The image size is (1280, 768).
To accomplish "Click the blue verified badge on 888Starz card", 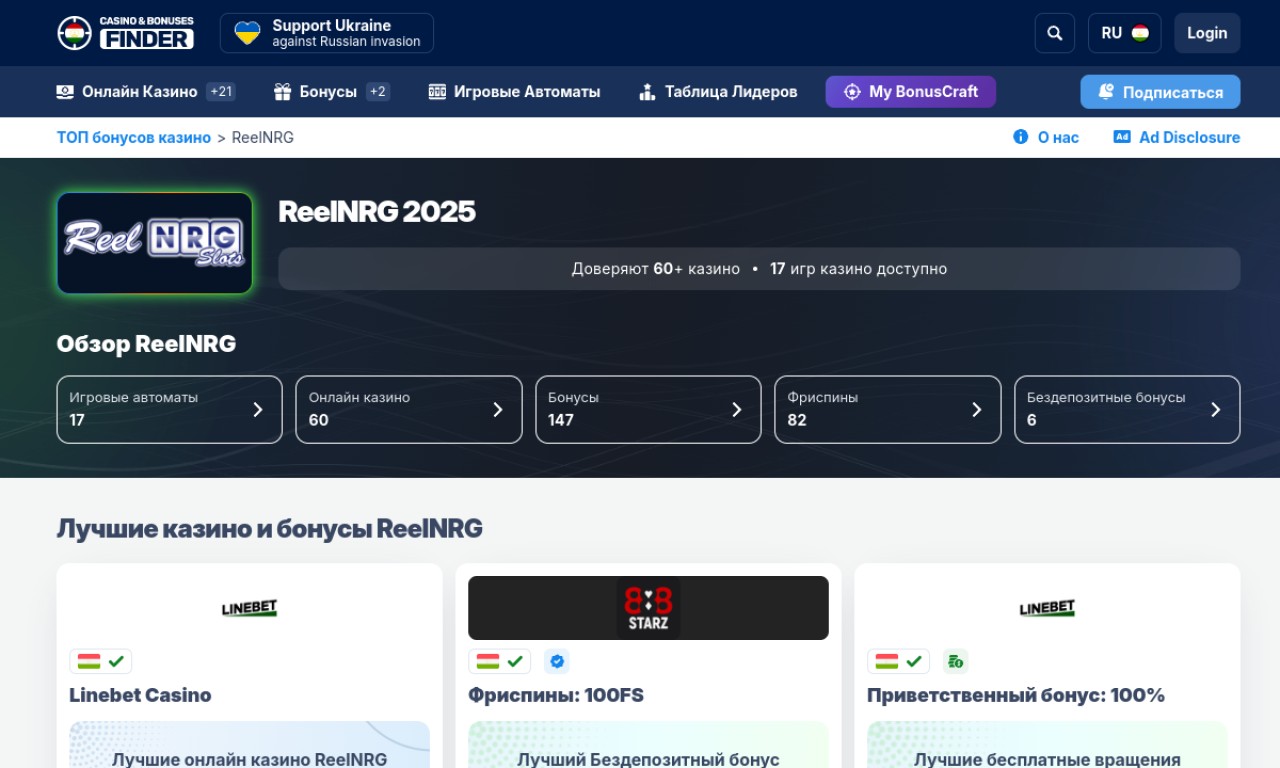I will [x=557, y=661].
